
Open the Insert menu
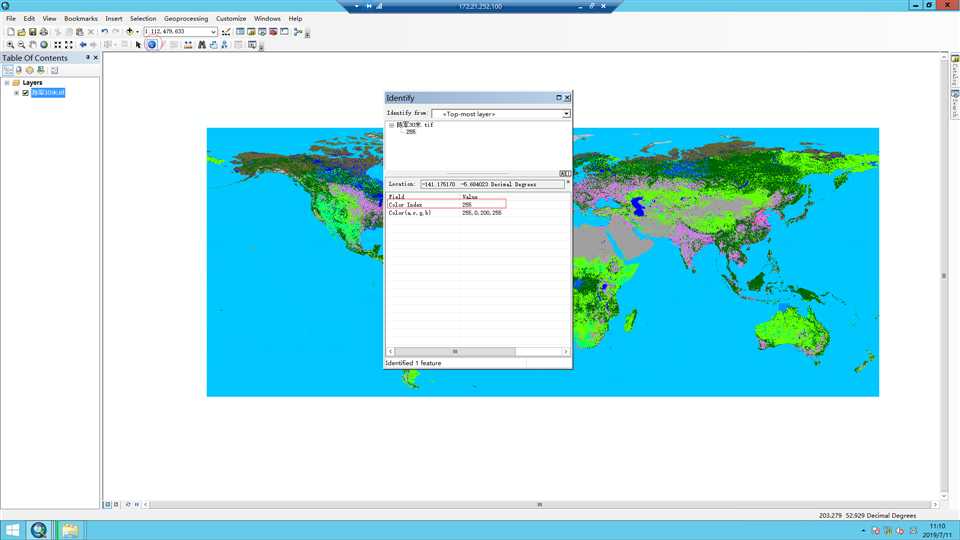[113, 18]
